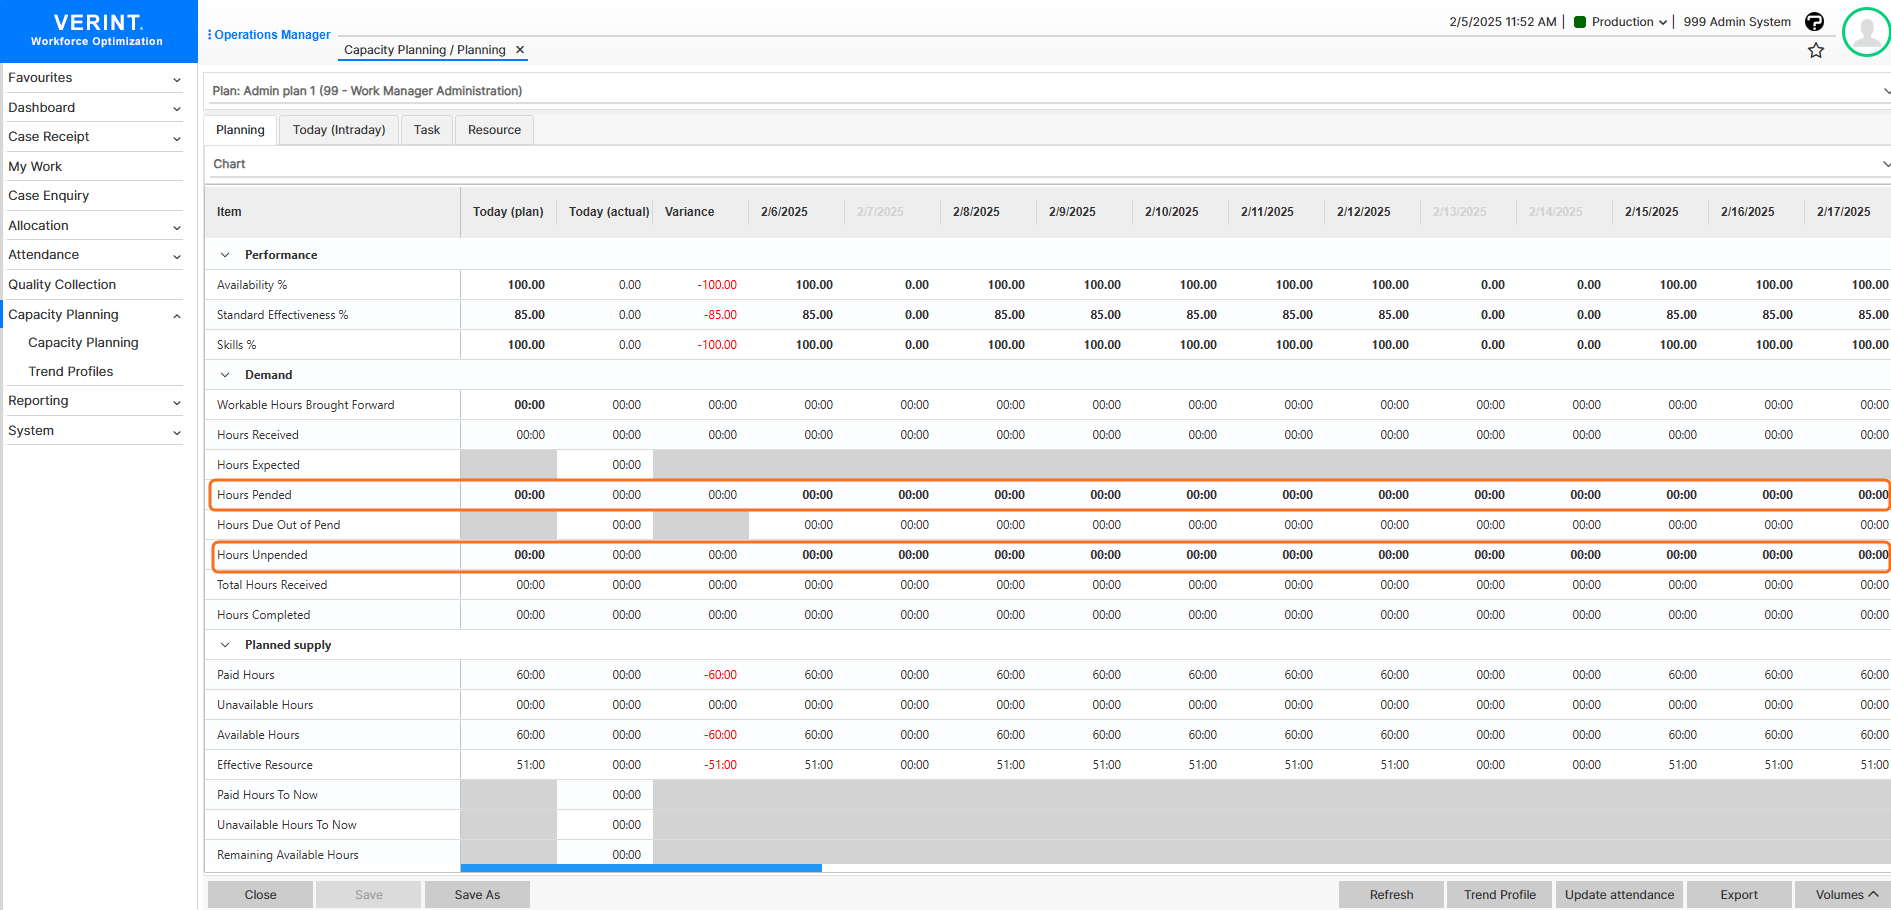The image size is (1891, 910).
Task: Star the current page using the favourite icon
Action: [x=1816, y=50]
